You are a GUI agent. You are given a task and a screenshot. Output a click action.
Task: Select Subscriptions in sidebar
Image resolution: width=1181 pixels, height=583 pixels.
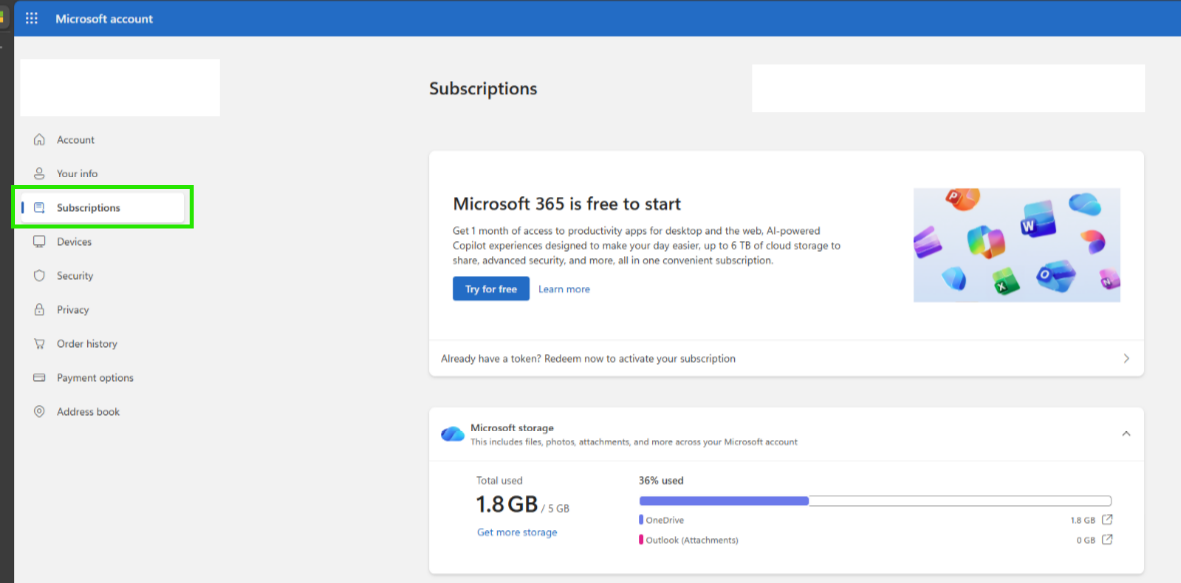pos(102,208)
